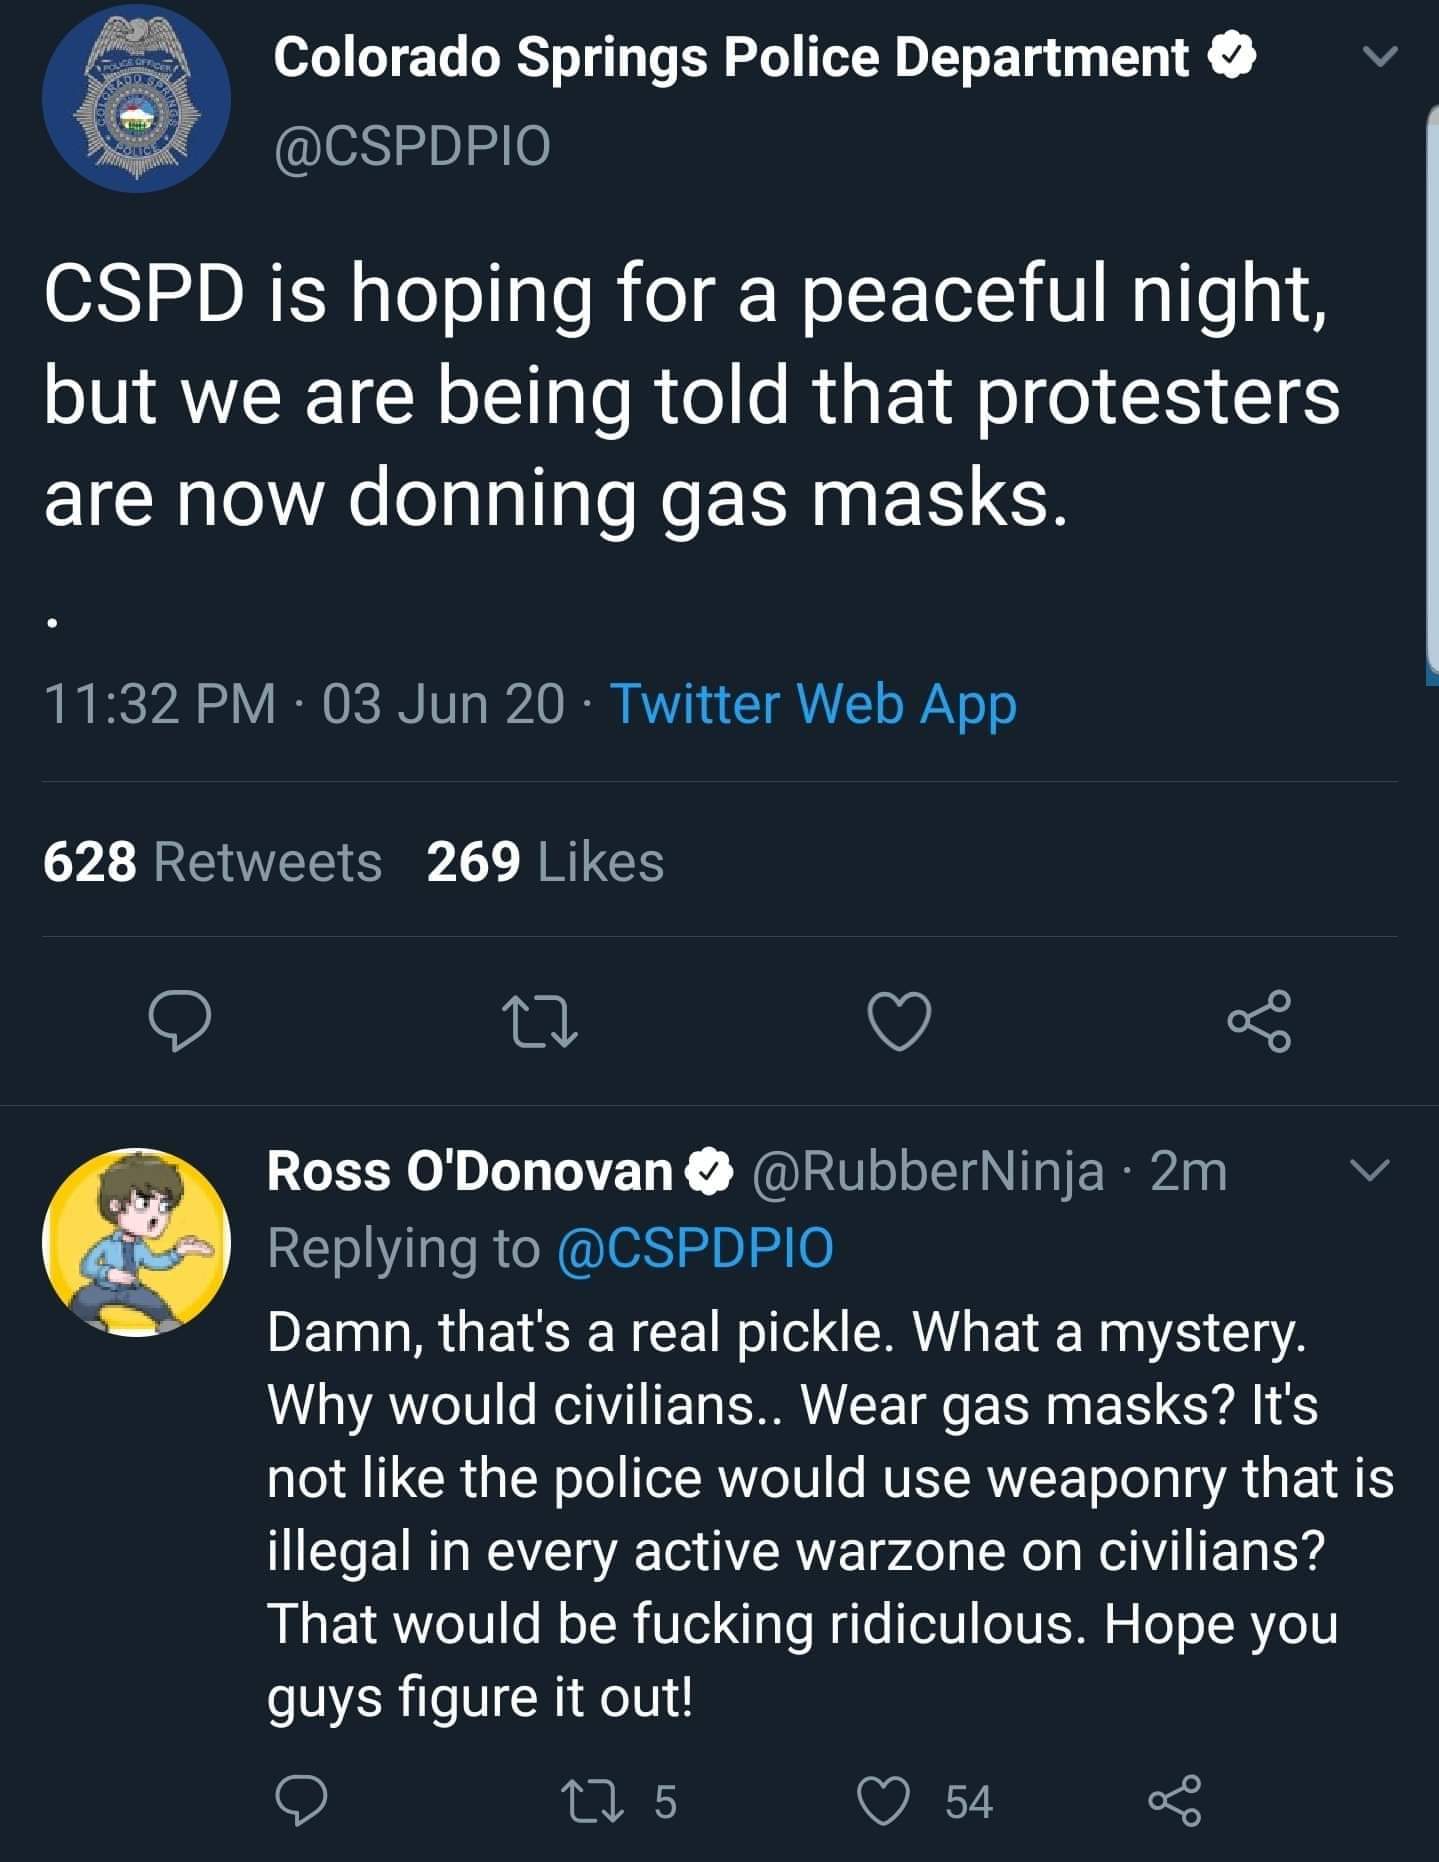Open Colorado Springs Police Department display name

coord(730,58)
